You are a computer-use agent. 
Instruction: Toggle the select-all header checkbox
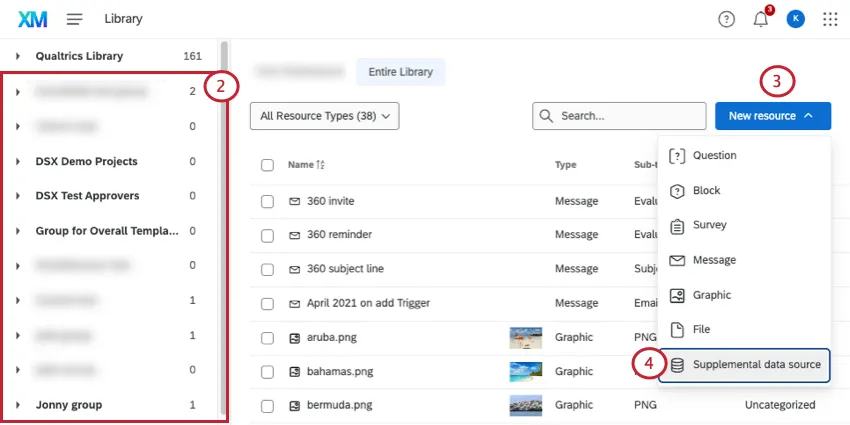pyautogui.click(x=267, y=165)
